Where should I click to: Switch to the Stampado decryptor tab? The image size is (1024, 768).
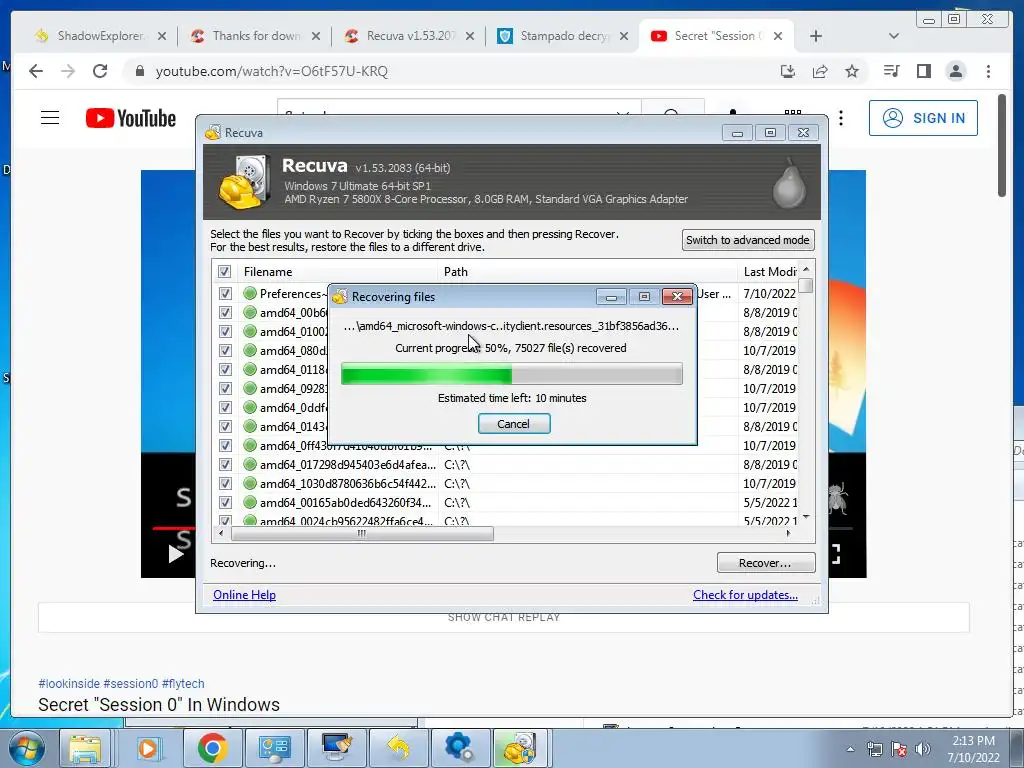tap(563, 36)
